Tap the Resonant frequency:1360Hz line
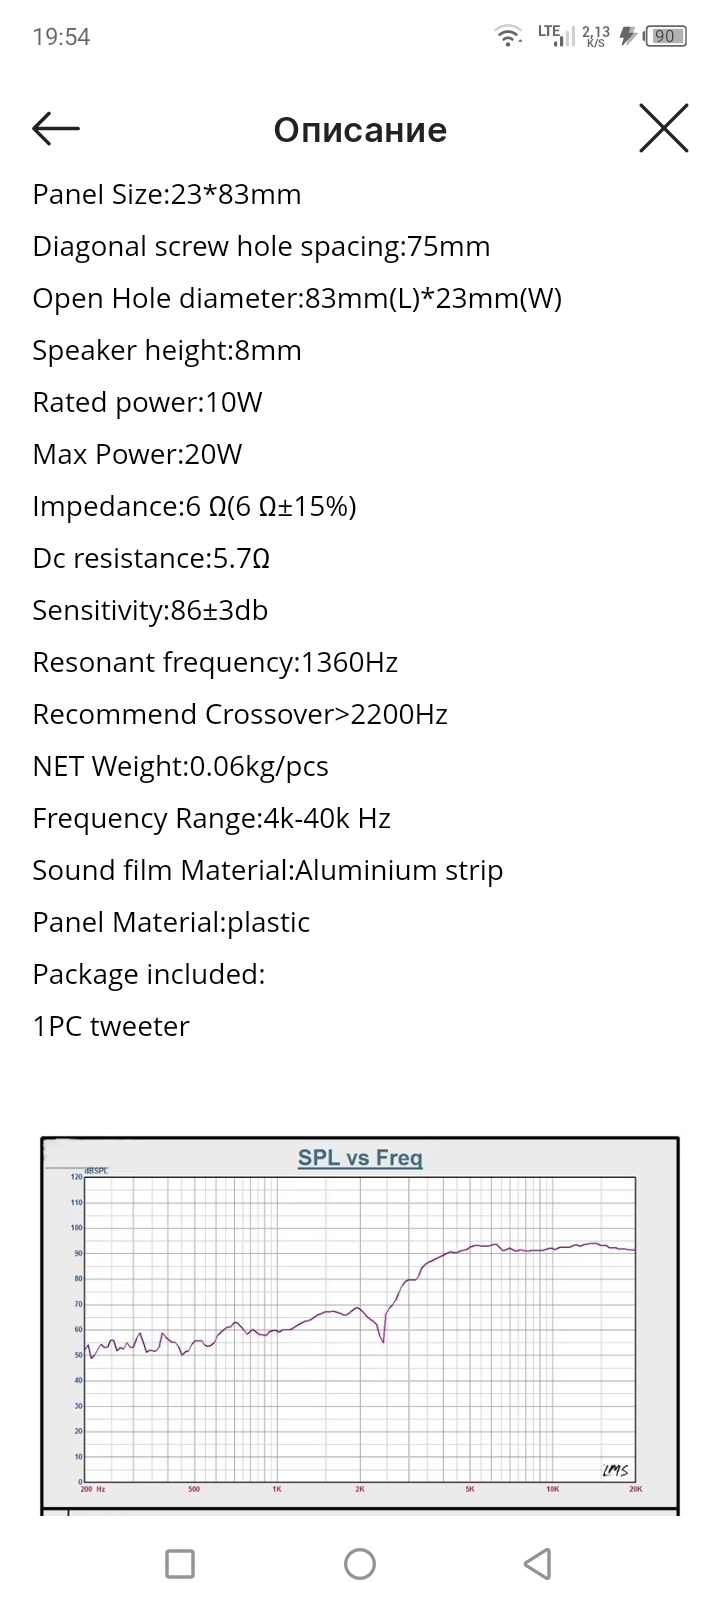The height and width of the screenshot is (1612, 720). tap(215, 662)
